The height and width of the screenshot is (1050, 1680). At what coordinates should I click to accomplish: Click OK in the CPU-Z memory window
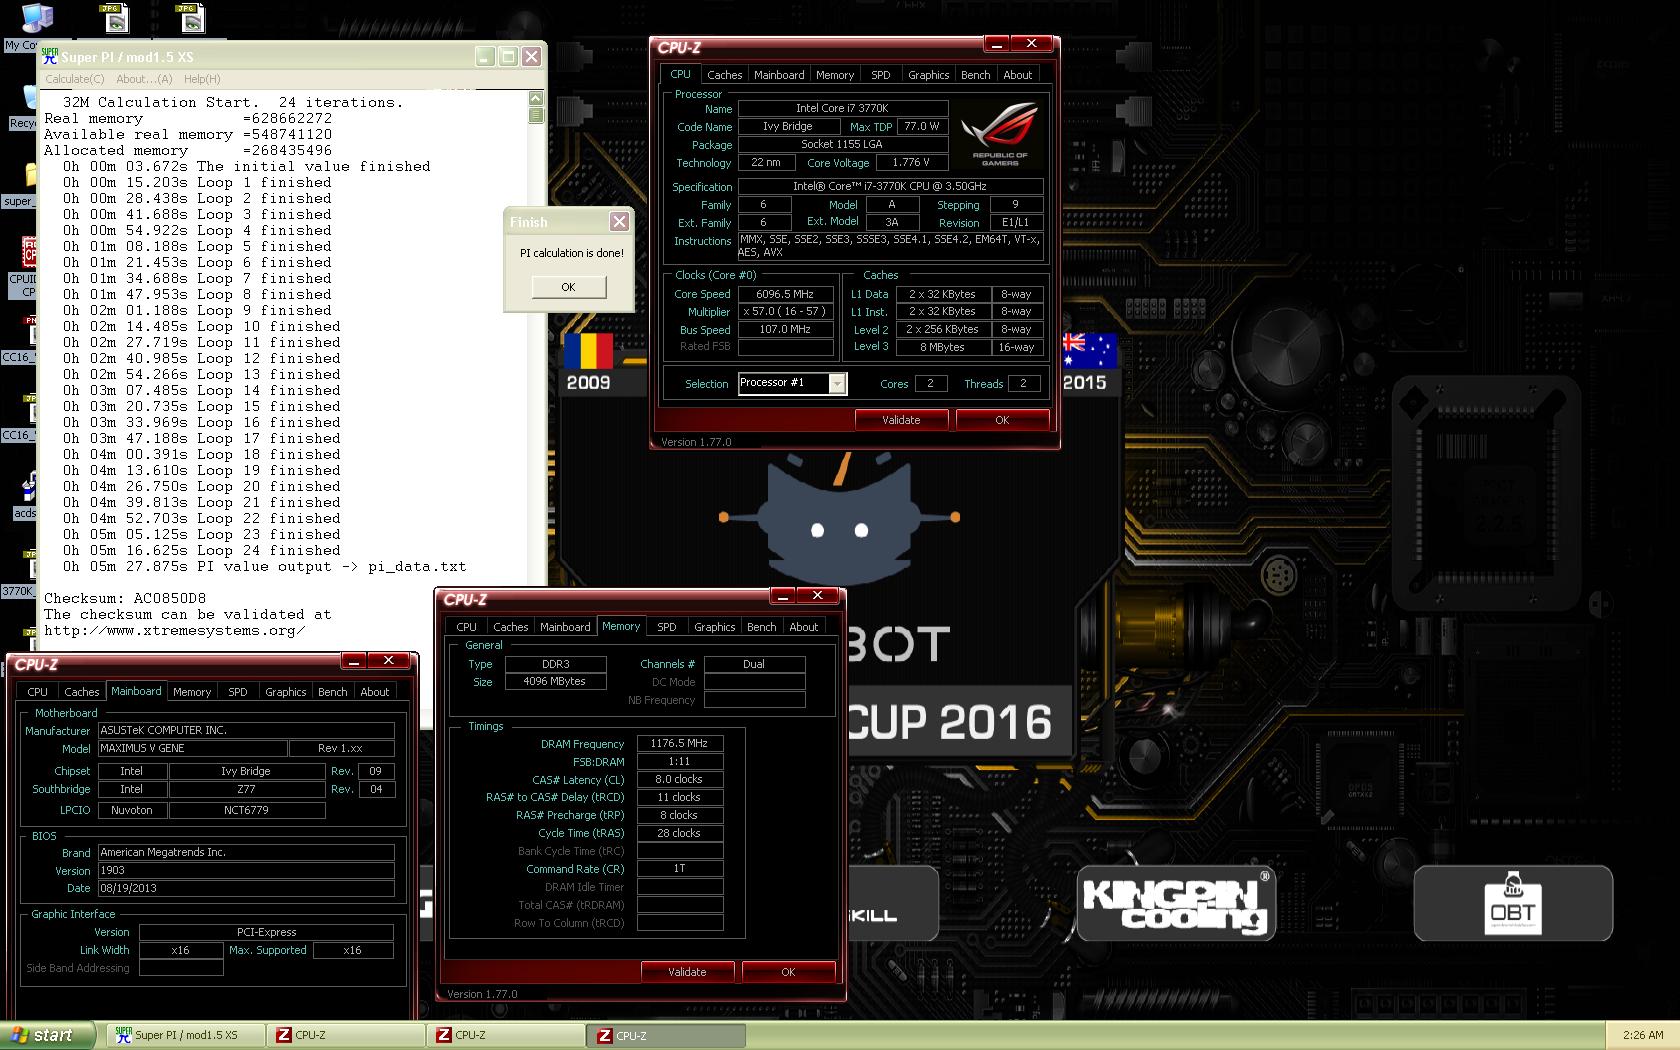click(x=788, y=972)
